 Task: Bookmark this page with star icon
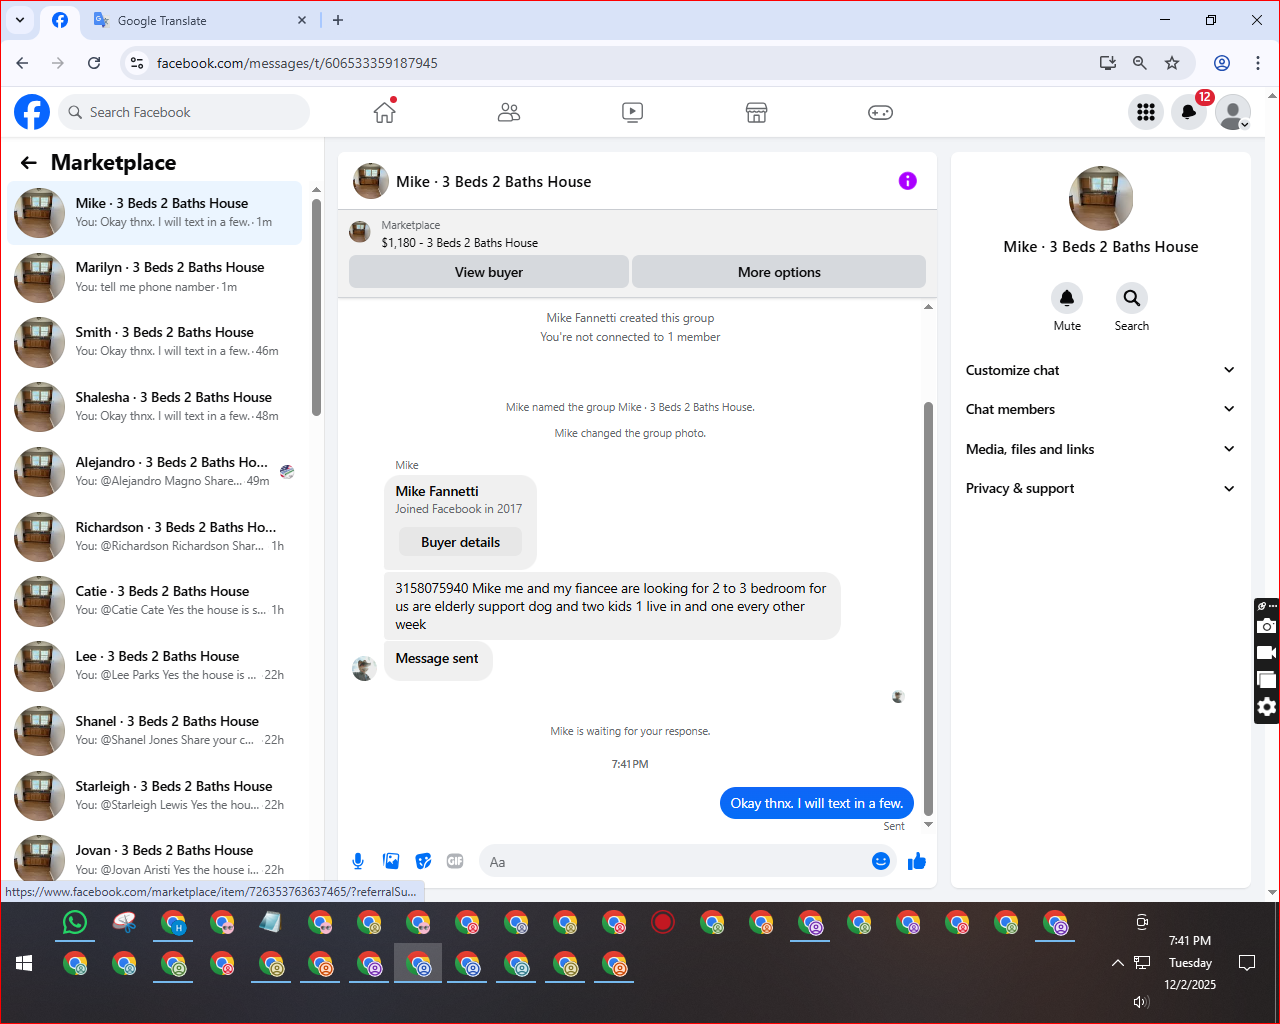1172,63
